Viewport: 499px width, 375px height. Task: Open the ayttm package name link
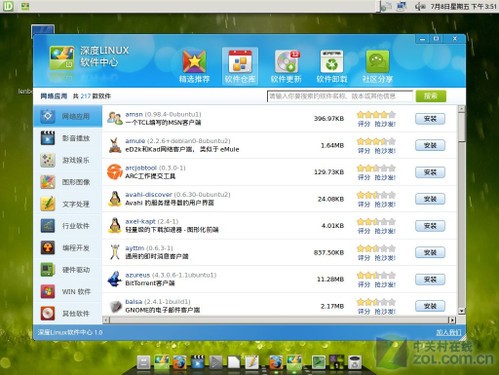pos(134,248)
